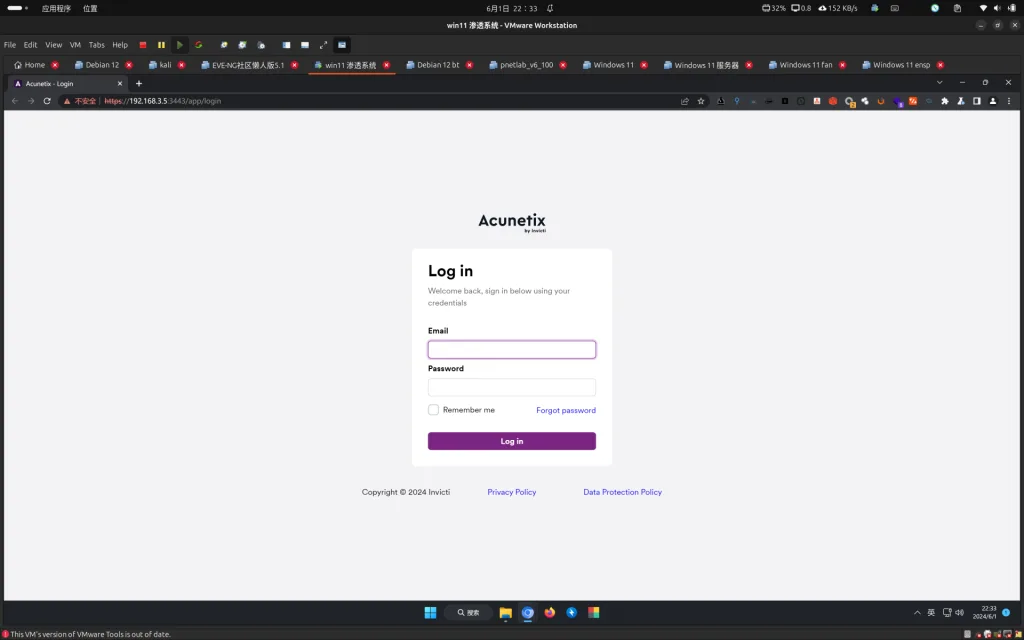
Task: Reload the Acunetix login page
Action: click(x=47, y=101)
